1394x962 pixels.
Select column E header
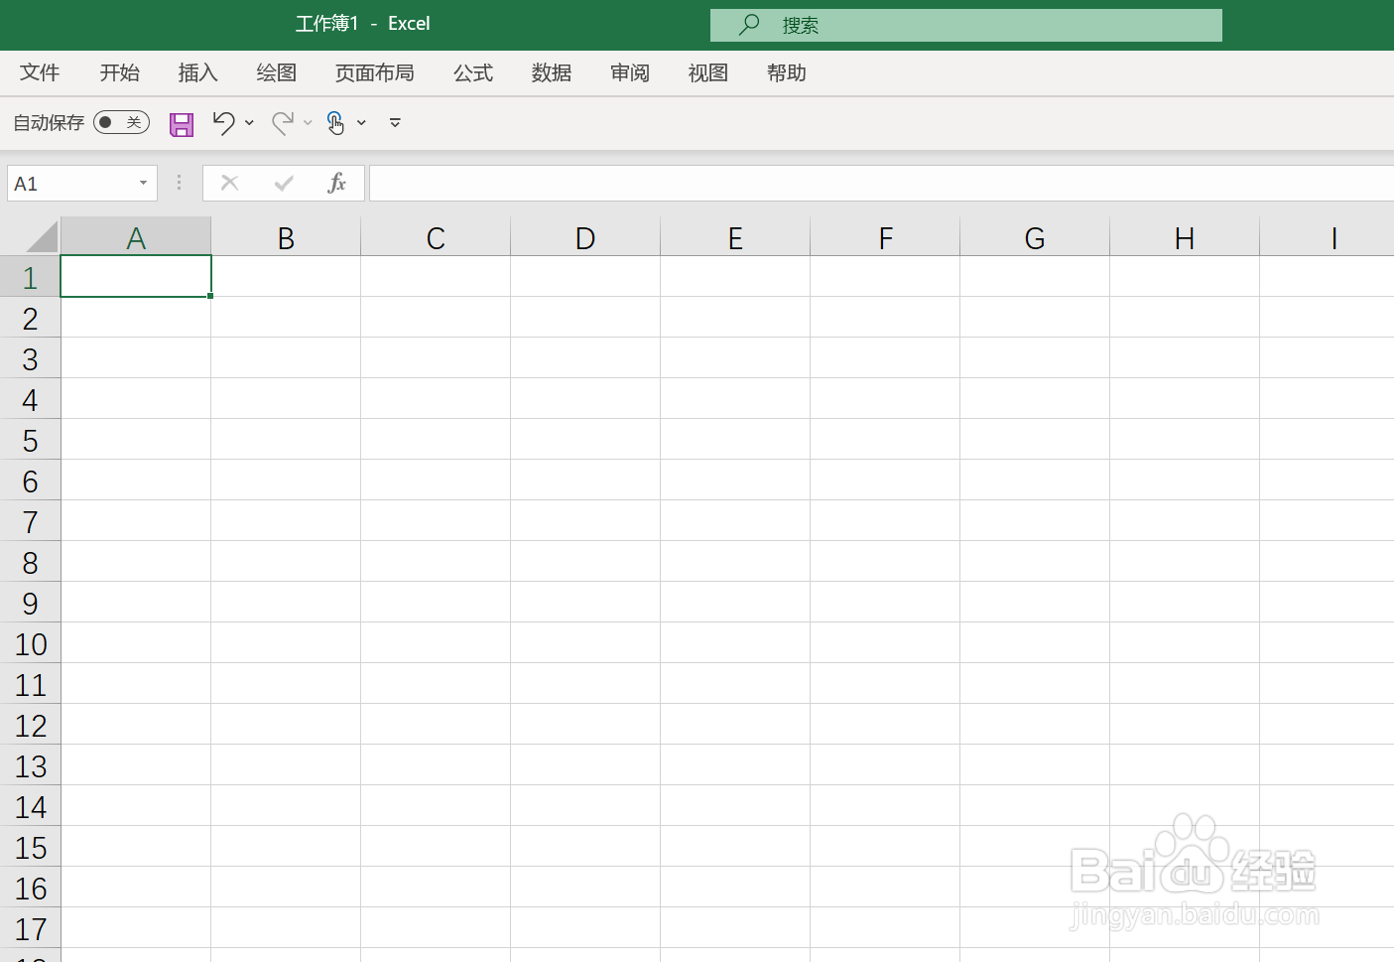[x=735, y=237]
